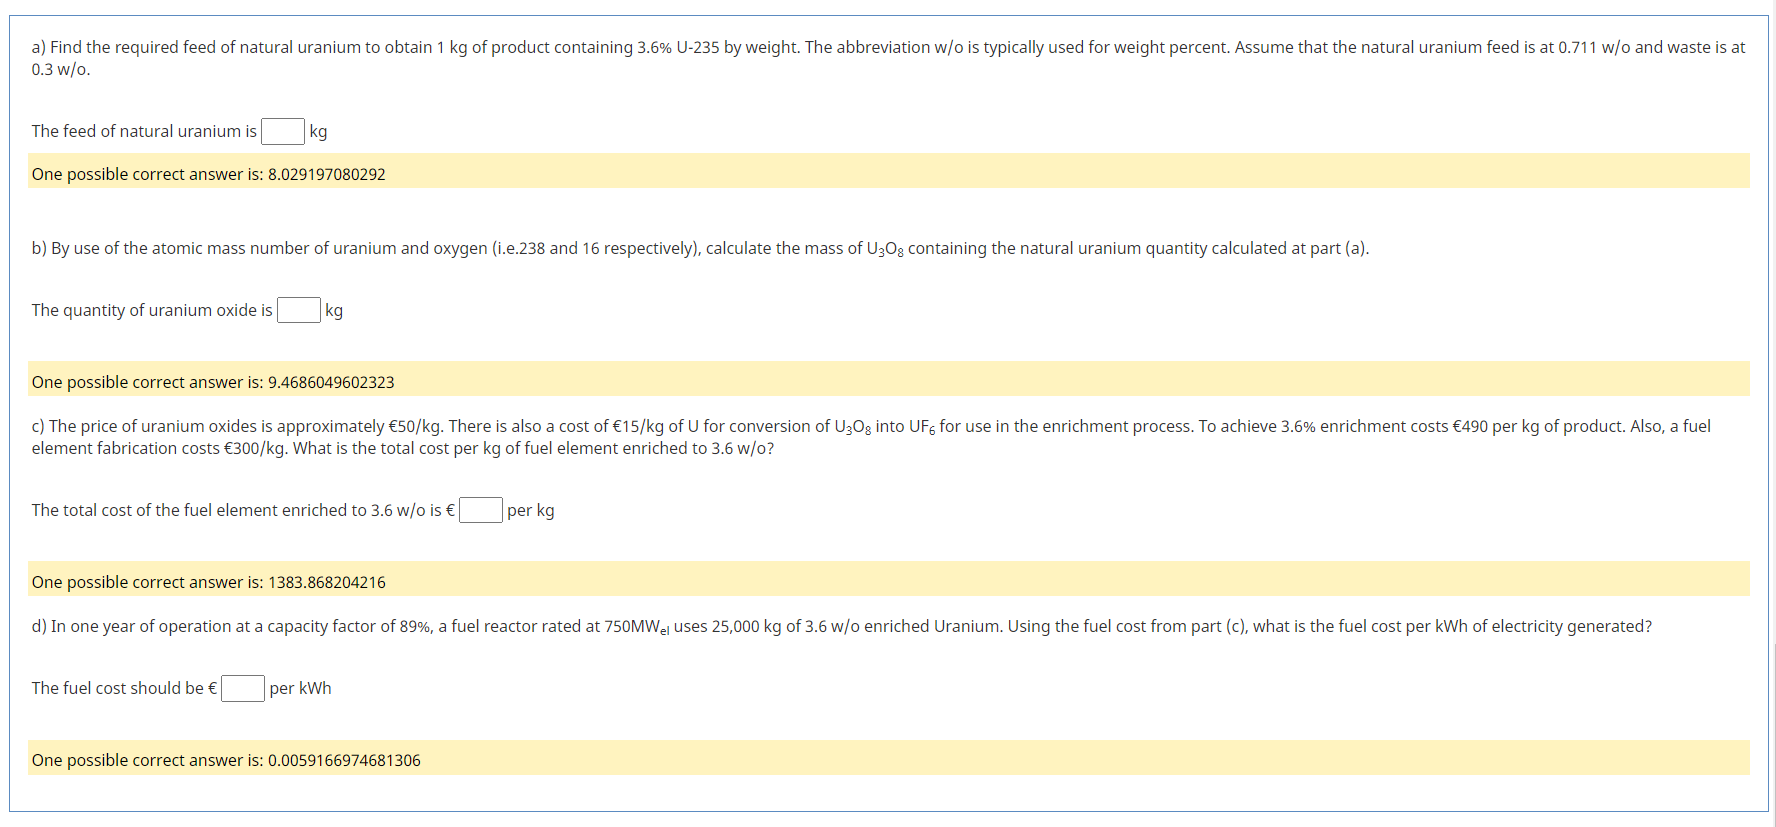Viewport: 1776px width, 827px height.
Task: Click the uranium oxide quantity input box
Action: [299, 310]
